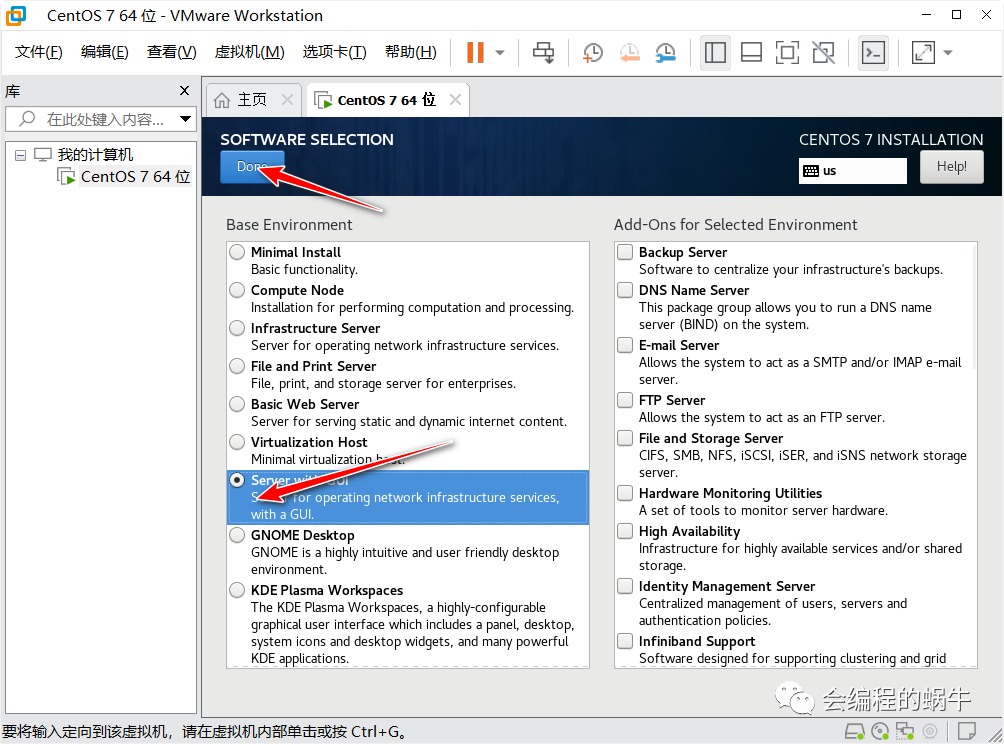Check the DNS Name Server add-on

pyautogui.click(x=625, y=290)
